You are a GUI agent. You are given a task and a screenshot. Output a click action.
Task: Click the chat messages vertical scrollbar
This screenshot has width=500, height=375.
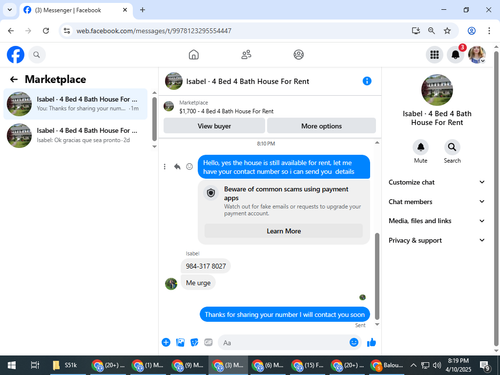point(377,276)
